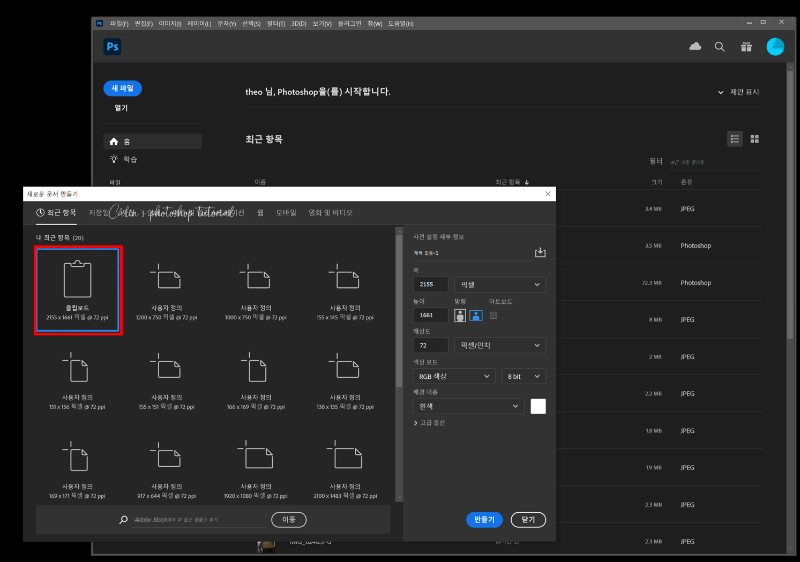Expand the 고급 옵션 advanced options
This screenshot has width=800, height=562.
(x=429, y=423)
